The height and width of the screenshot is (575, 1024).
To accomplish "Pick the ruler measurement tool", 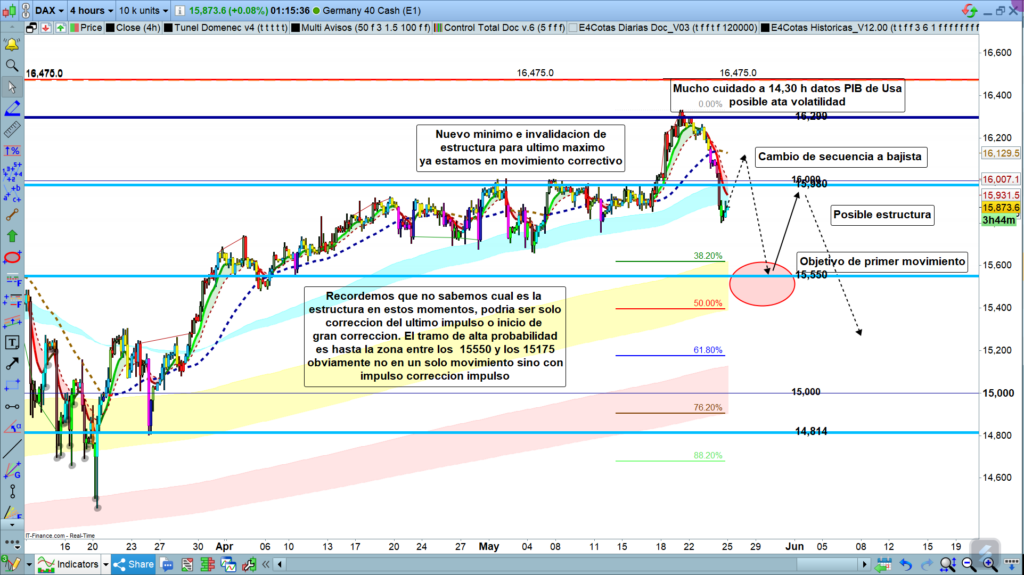I will coord(12,130).
